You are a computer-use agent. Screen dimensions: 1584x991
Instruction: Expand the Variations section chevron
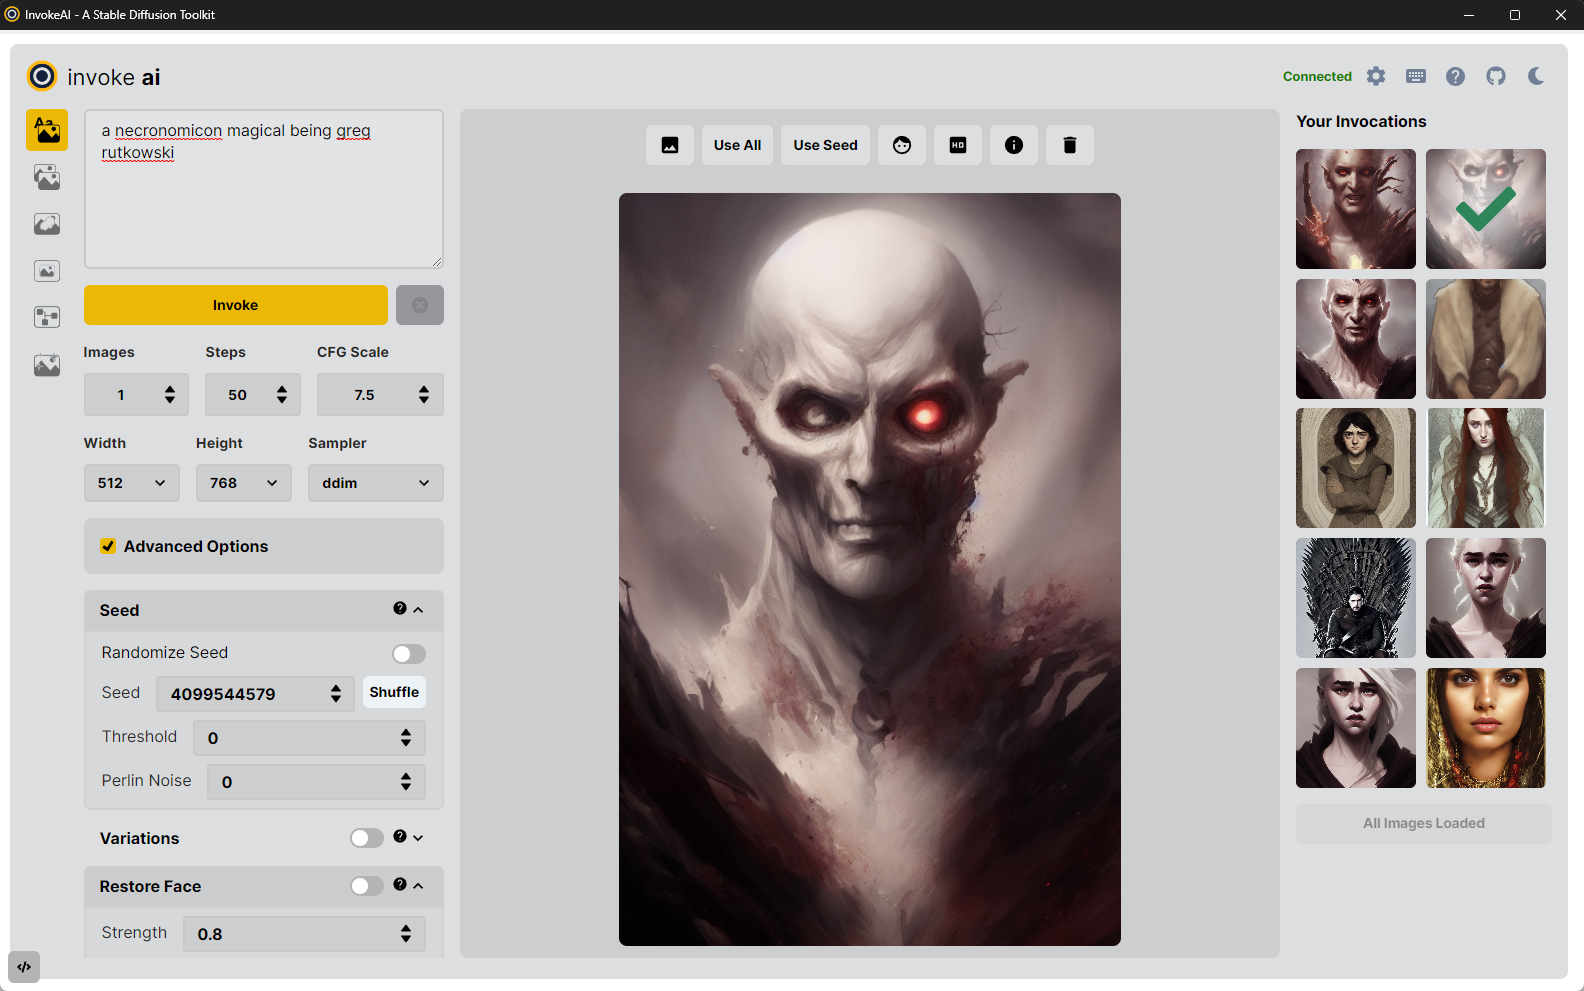(418, 838)
